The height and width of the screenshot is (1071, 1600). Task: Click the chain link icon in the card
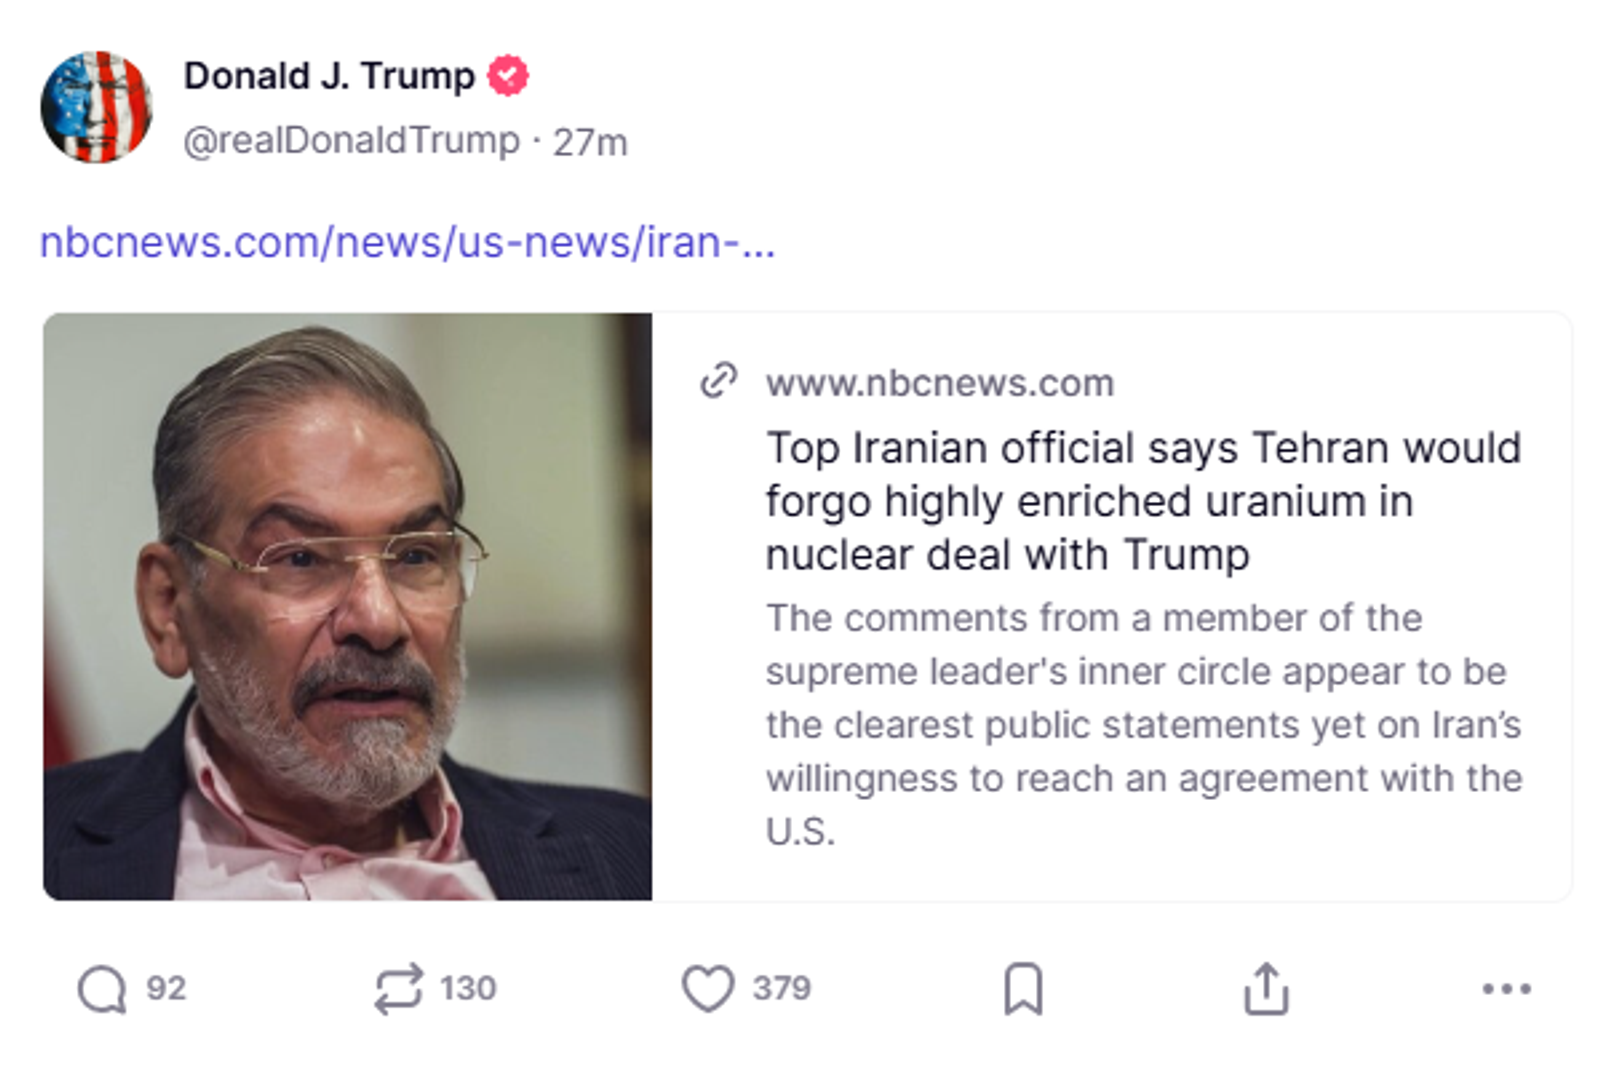[x=719, y=381]
